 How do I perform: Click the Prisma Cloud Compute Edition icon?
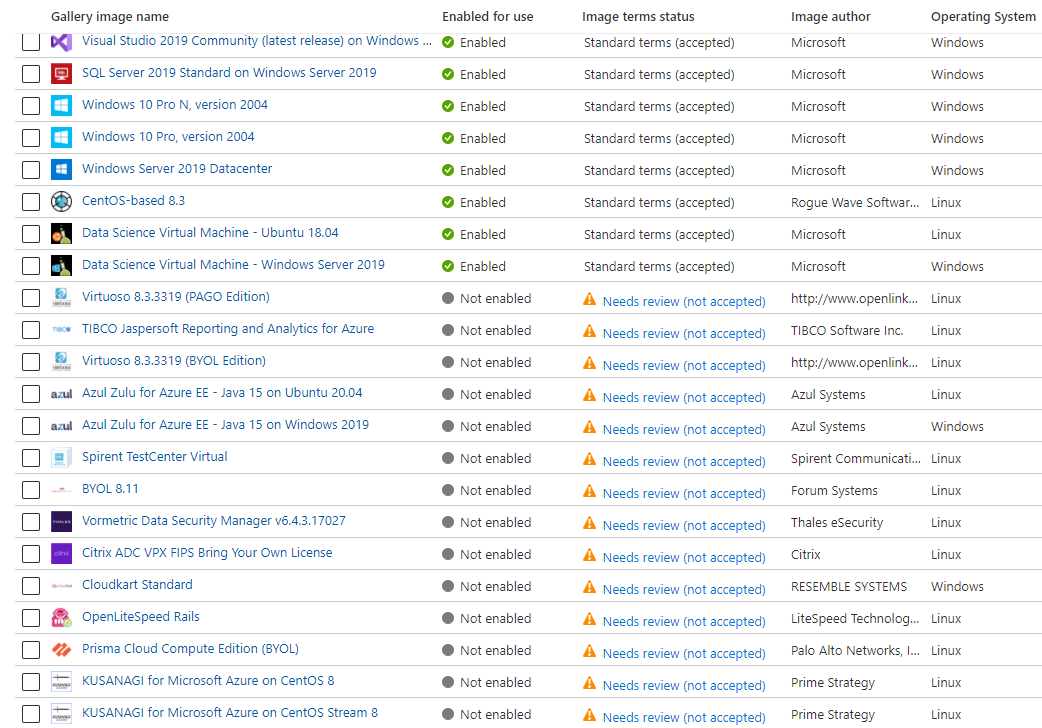tap(61, 649)
